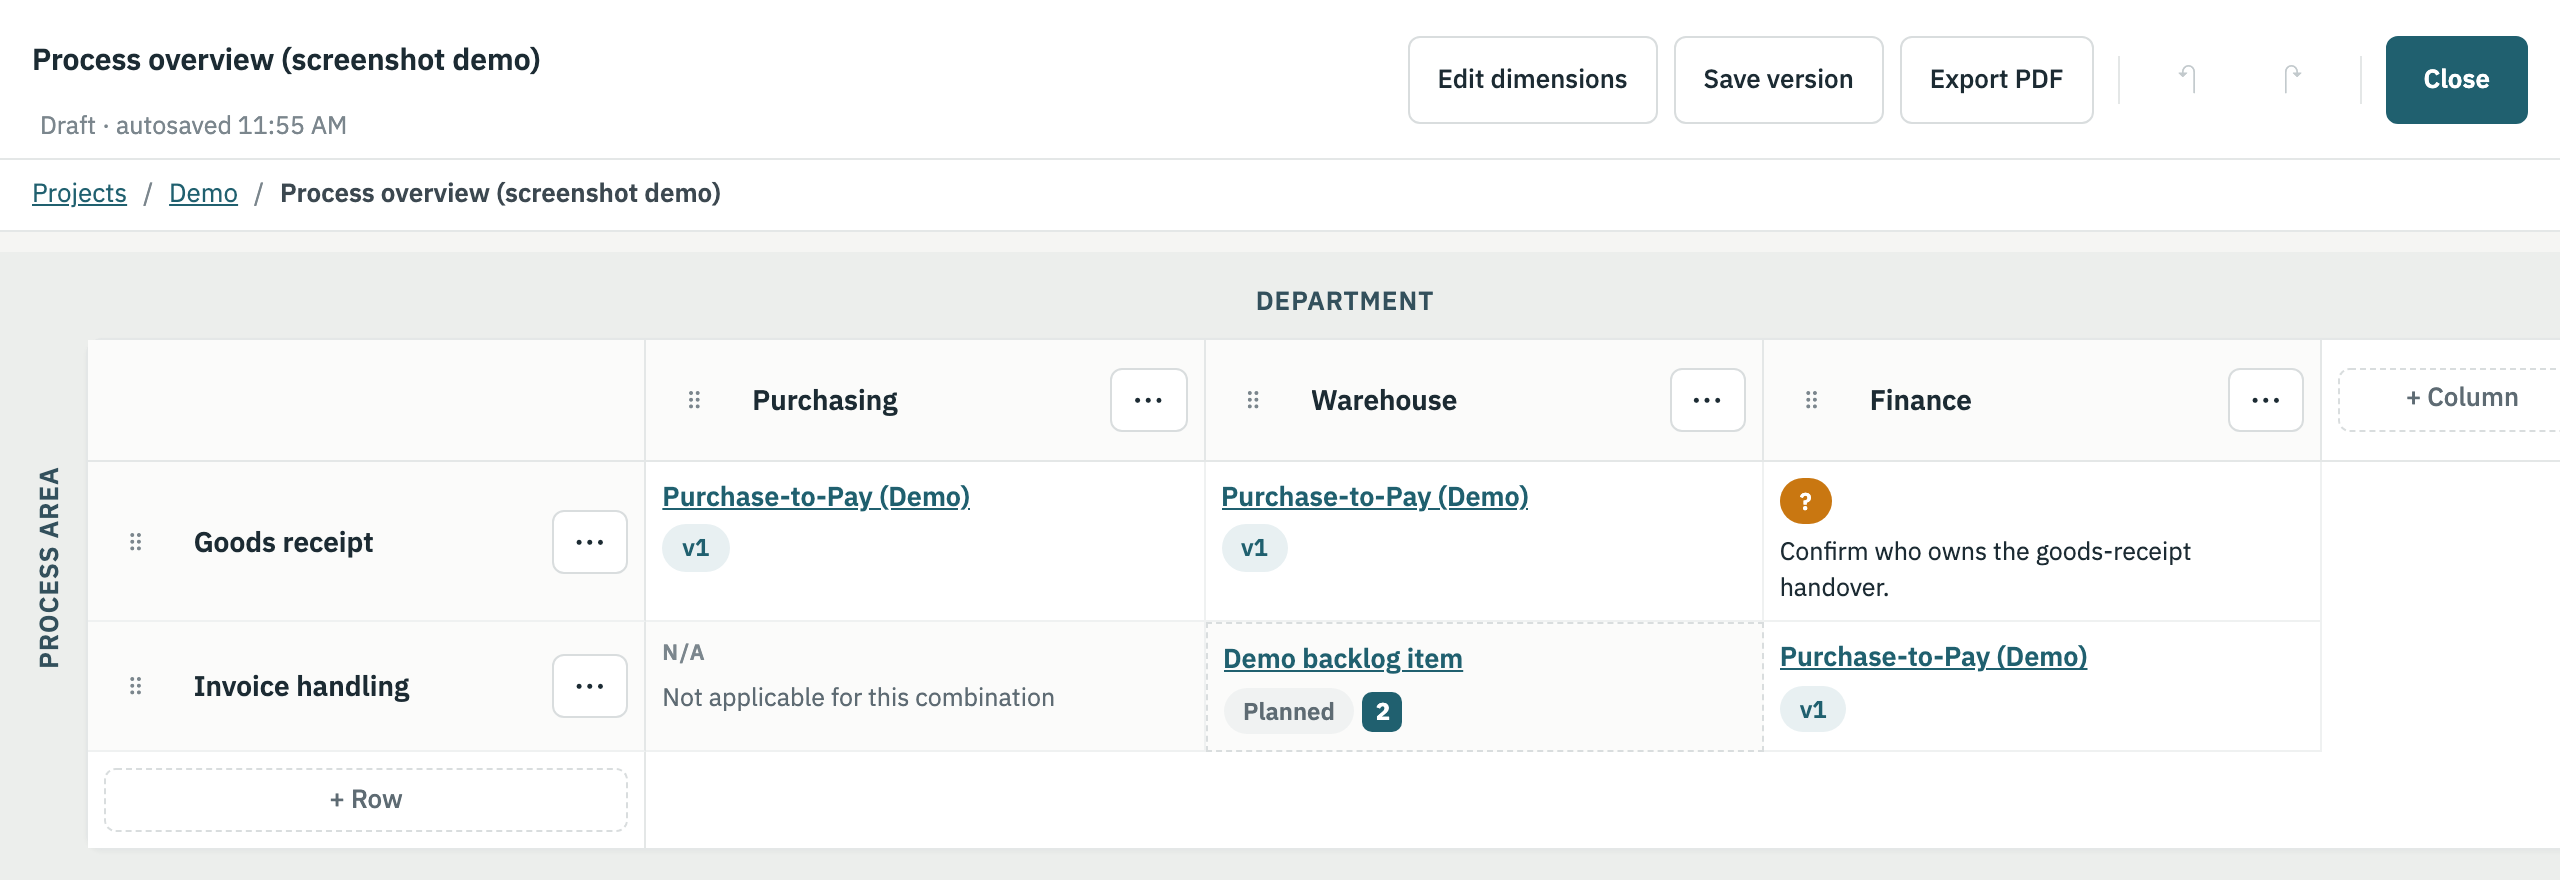Click the N/A label in Purchasing cell

[x=683, y=652]
